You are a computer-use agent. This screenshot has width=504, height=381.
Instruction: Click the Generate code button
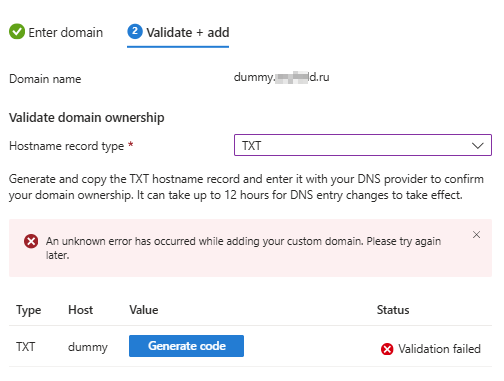pos(186,346)
